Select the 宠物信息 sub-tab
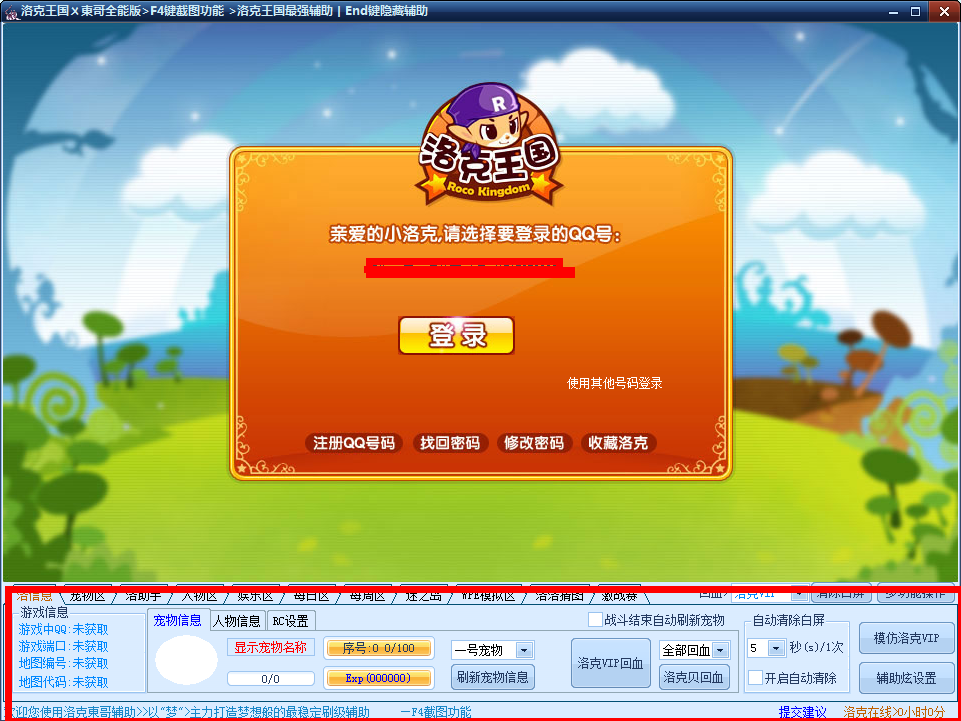Screen dimensions: 961x721 tap(178, 620)
